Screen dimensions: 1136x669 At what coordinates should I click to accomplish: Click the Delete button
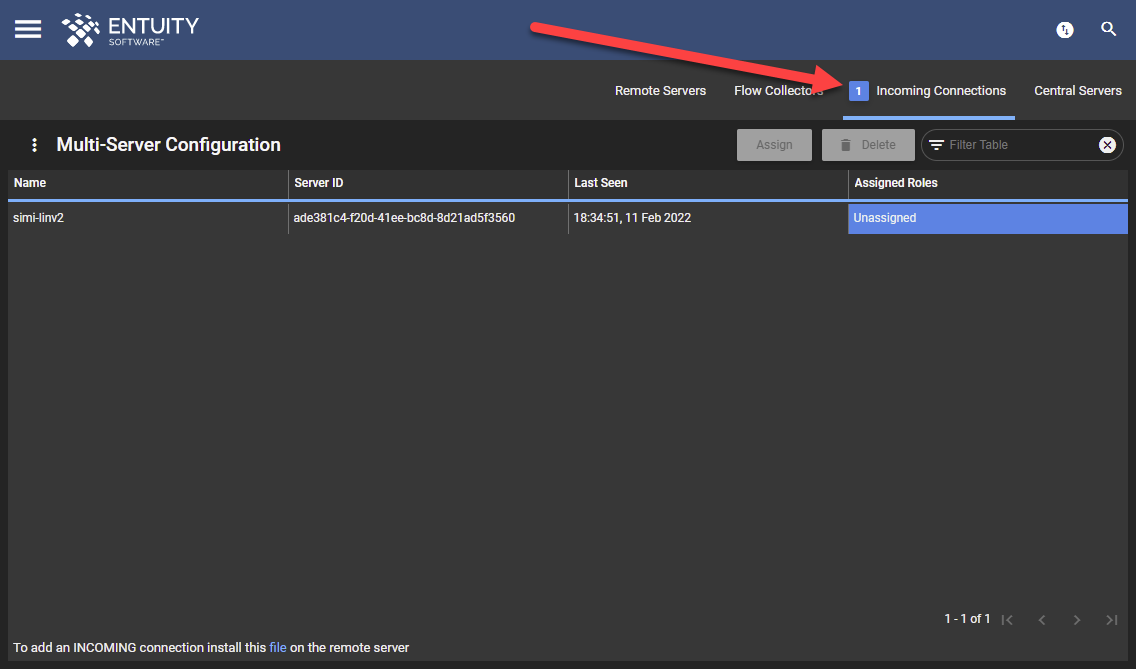pyautogui.click(x=868, y=145)
